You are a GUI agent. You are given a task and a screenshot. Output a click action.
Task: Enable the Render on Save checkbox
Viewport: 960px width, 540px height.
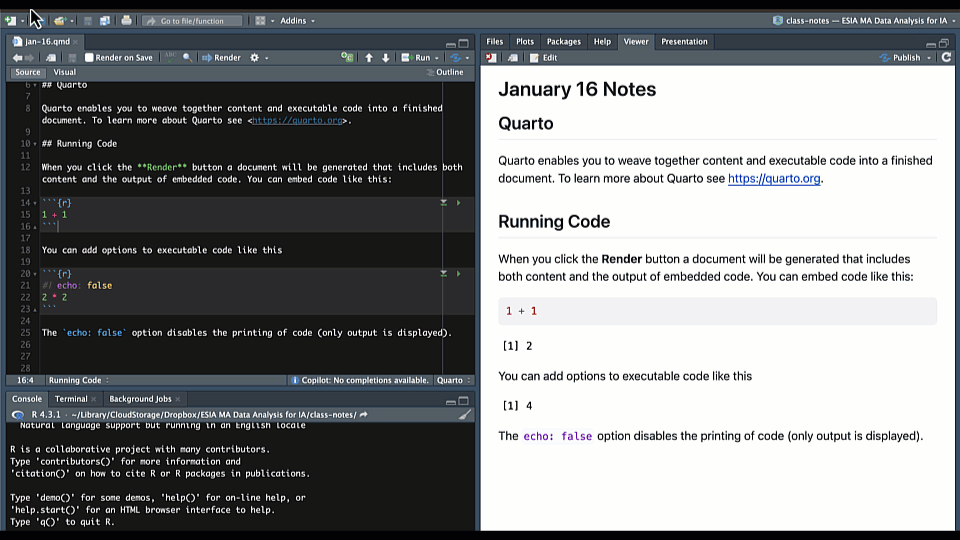89,58
